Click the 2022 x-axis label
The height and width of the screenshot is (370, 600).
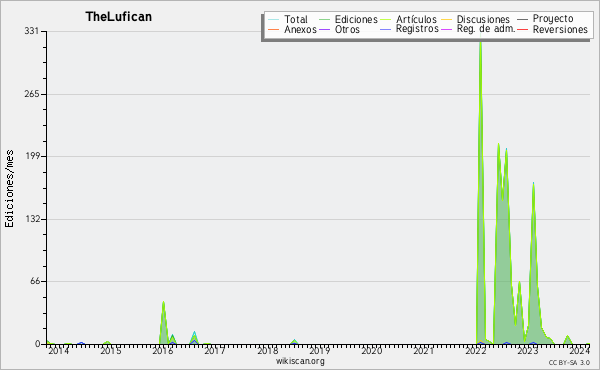click(476, 350)
